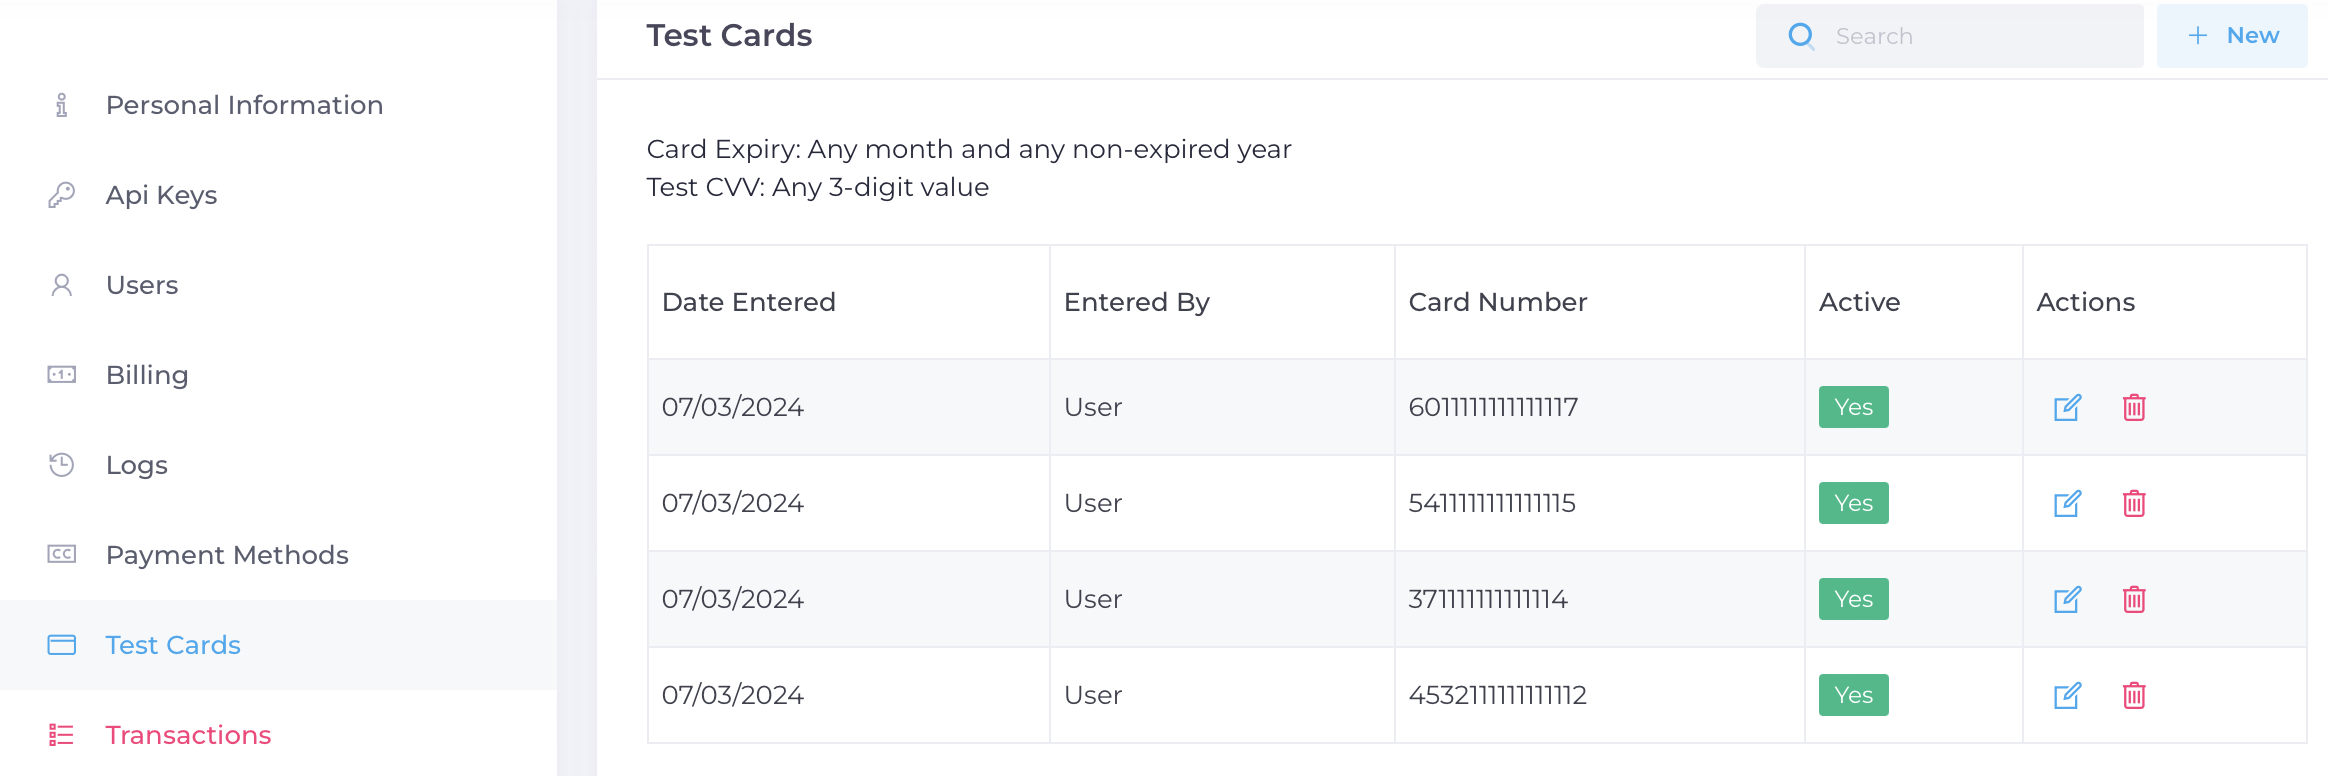Edit the card ending in 1117
This screenshot has height=776, width=2328.
coord(2067,407)
